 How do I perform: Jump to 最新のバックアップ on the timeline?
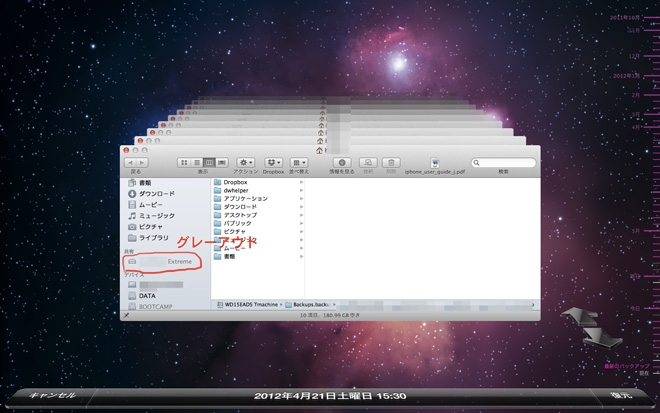[x=627, y=366]
